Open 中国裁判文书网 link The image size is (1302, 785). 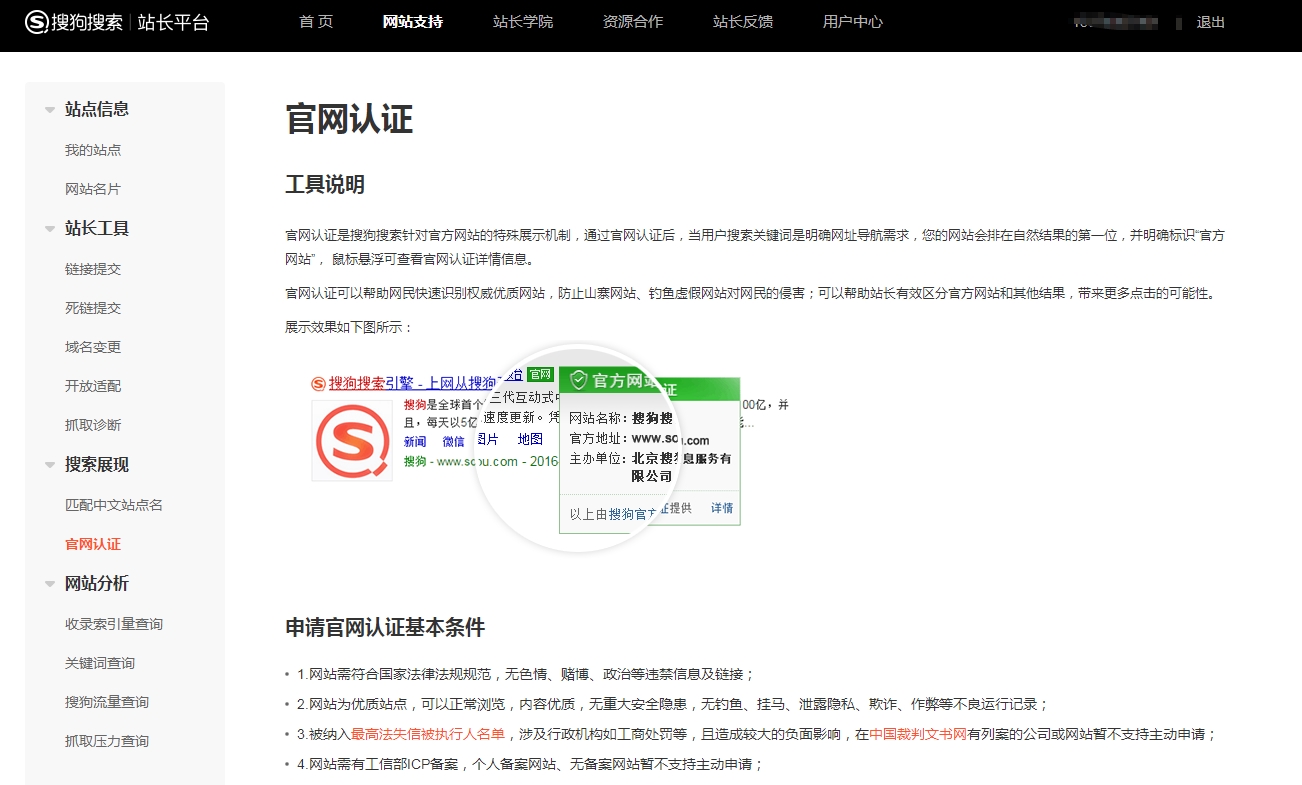(918, 734)
